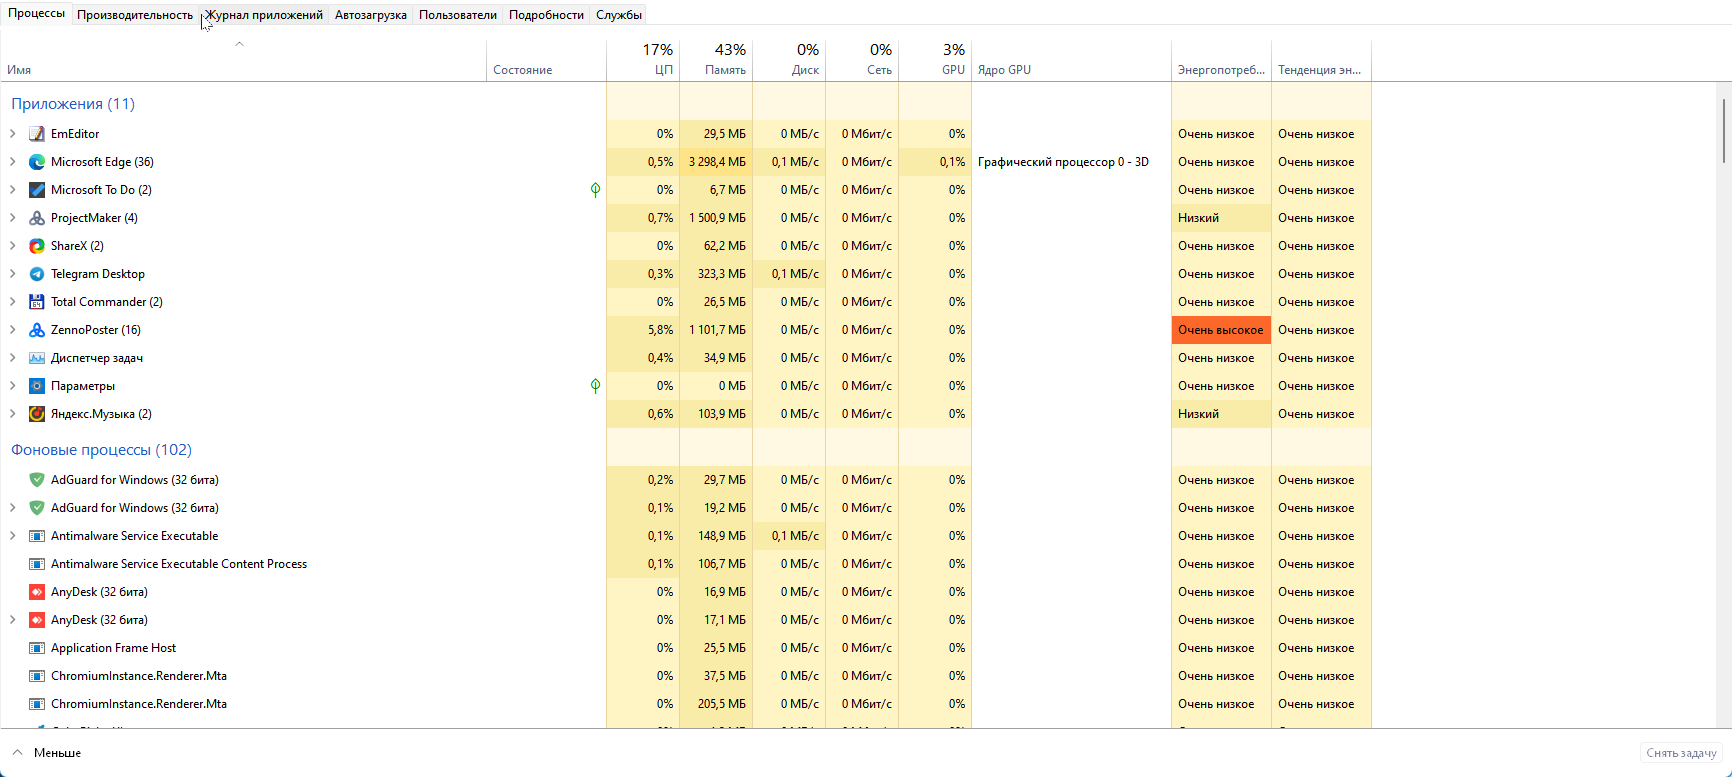
Task: Sort by Память column header
Action: pos(716,60)
